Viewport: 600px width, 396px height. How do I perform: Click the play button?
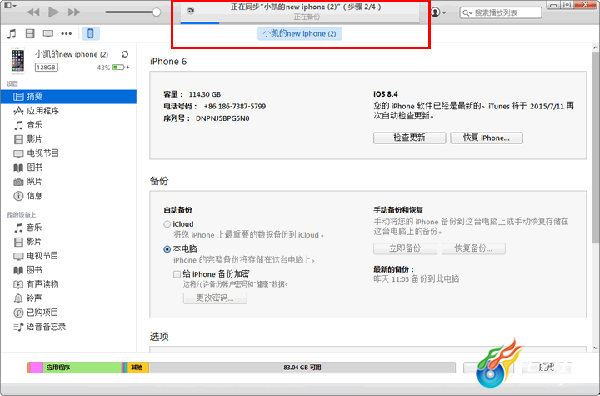(x=53, y=12)
